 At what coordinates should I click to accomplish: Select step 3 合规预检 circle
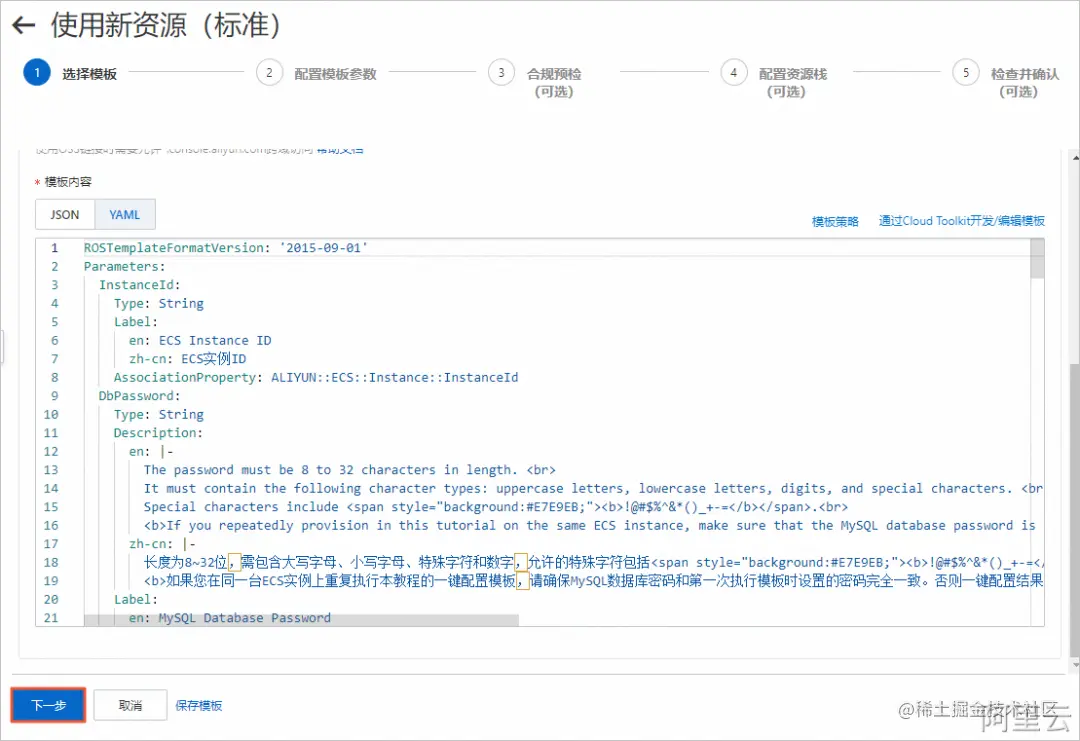click(501, 72)
